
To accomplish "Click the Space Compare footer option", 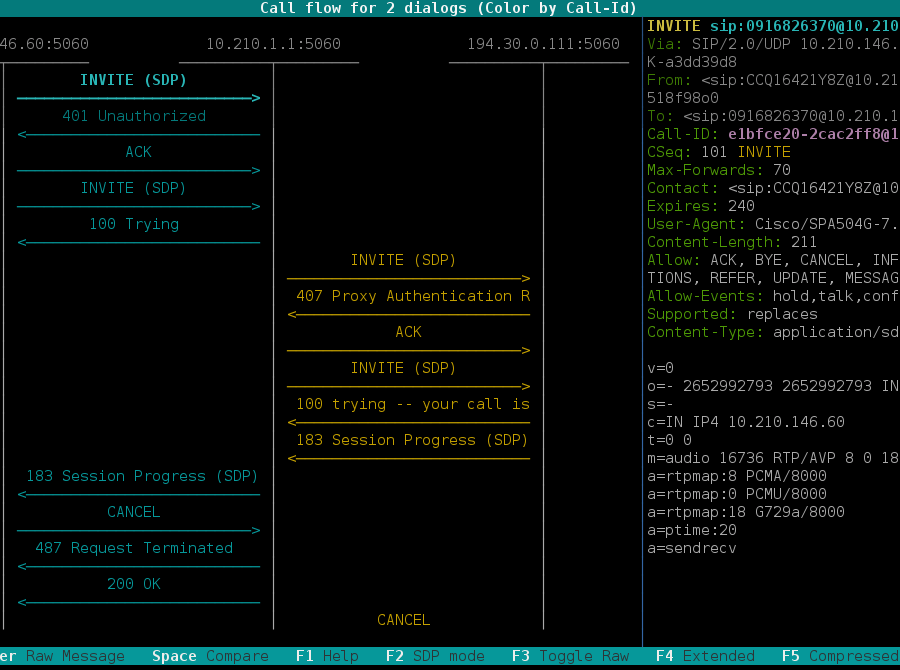I will click(x=210, y=656).
